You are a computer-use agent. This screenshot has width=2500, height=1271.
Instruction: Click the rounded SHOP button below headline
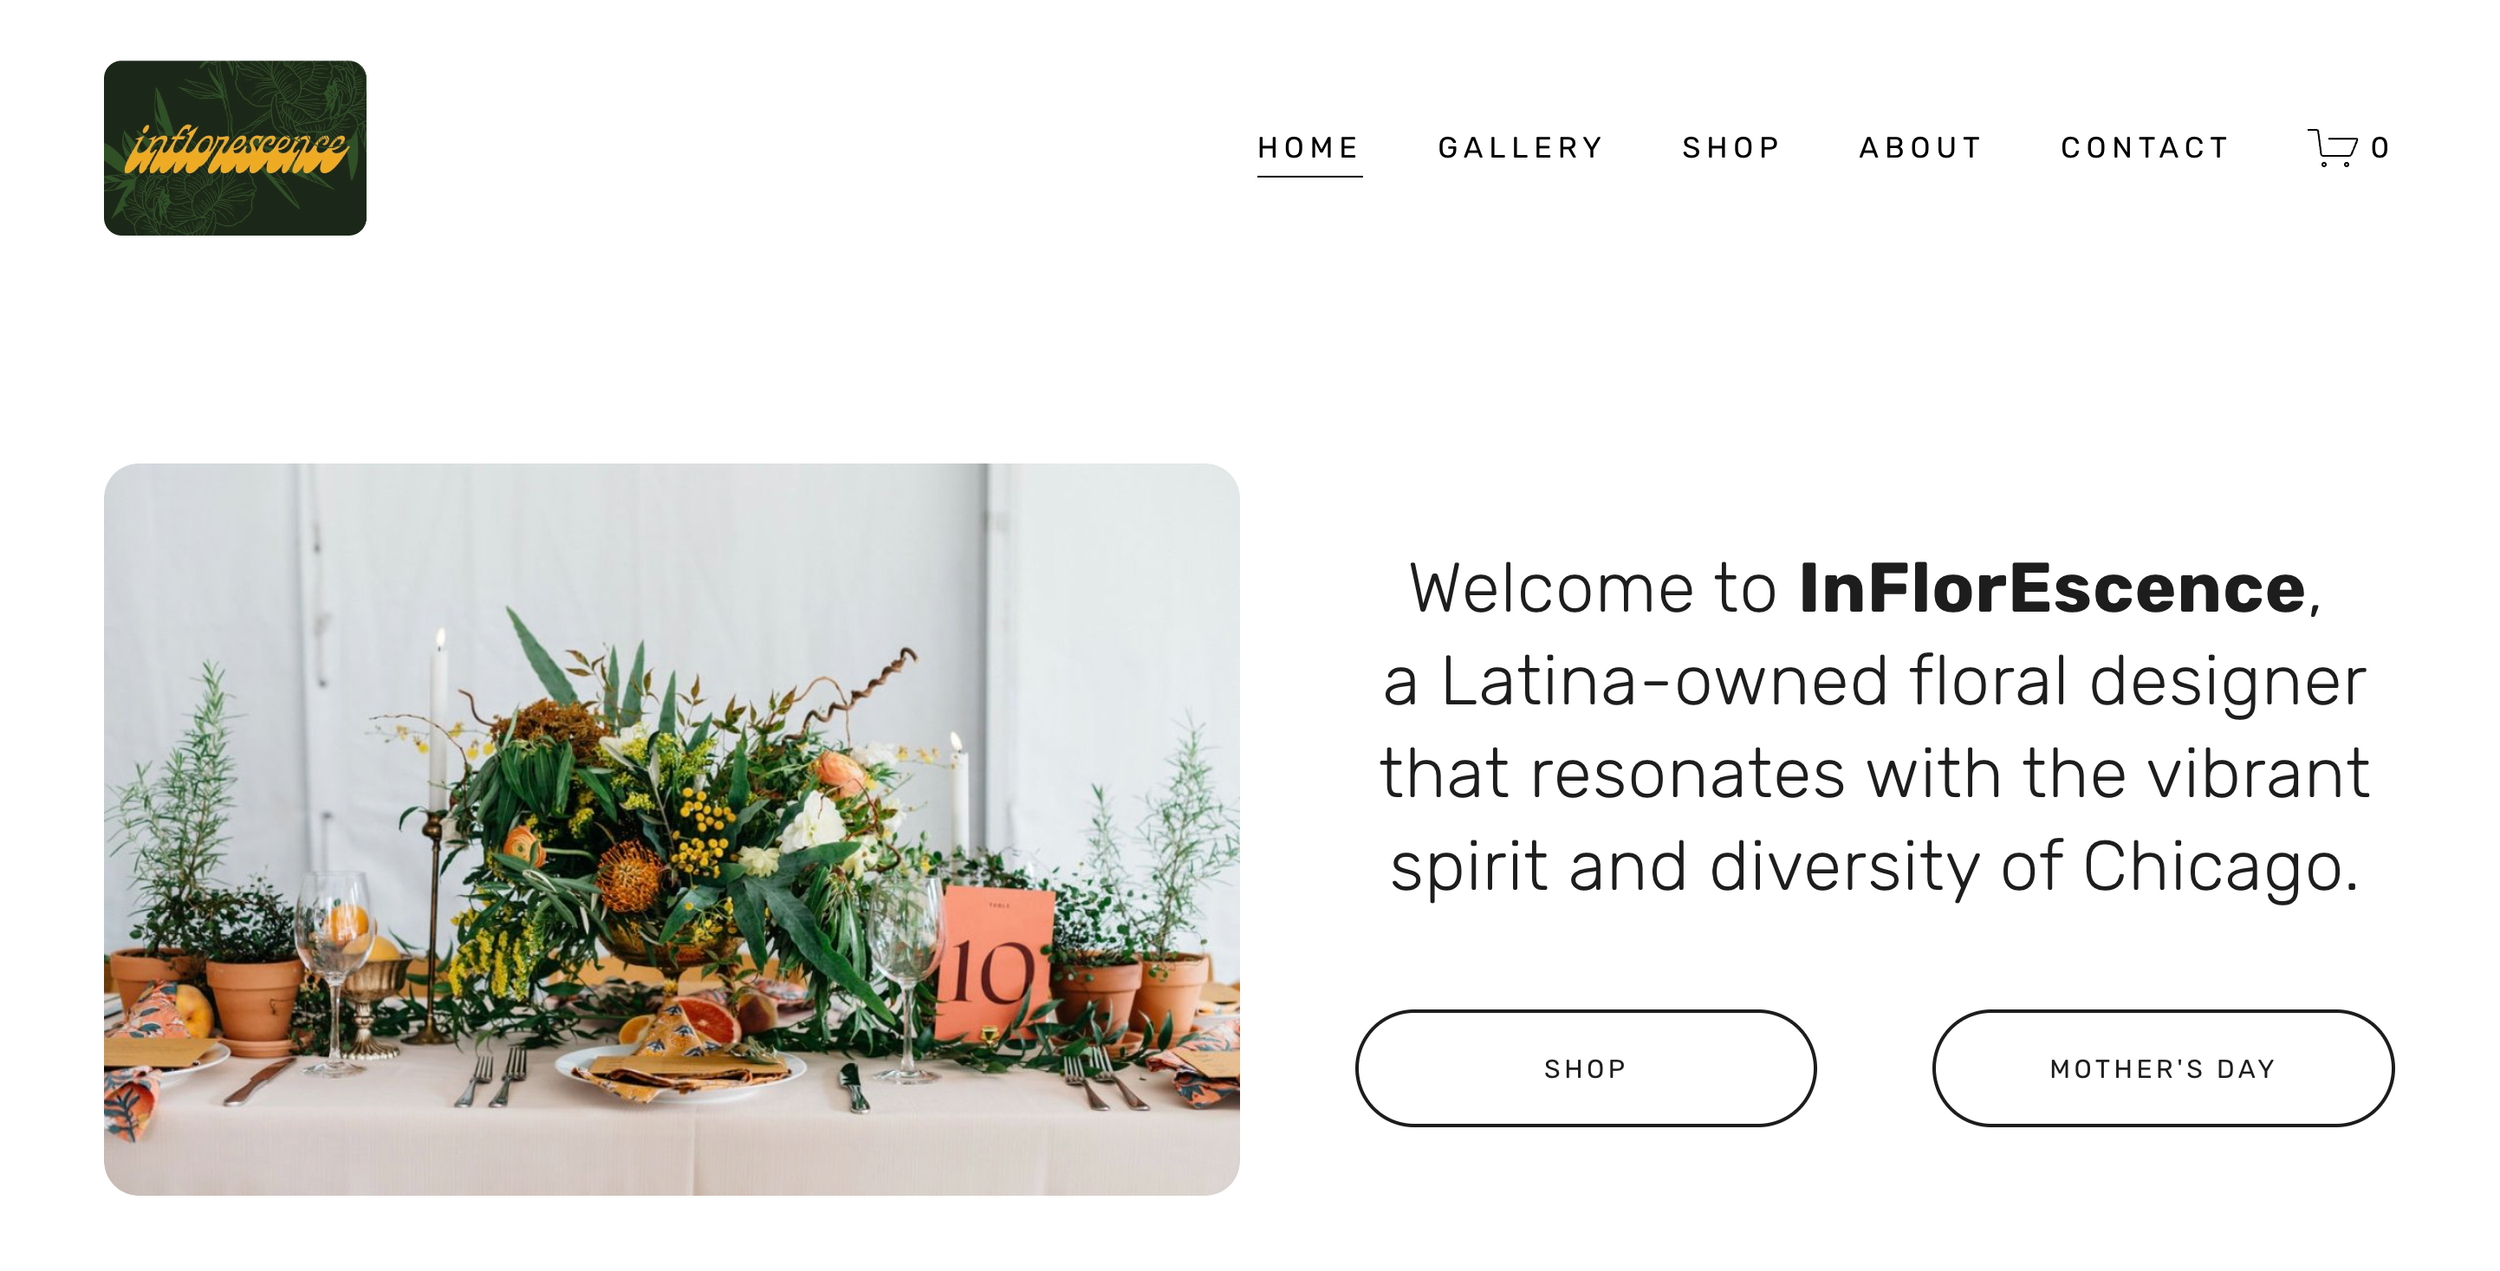click(x=1585, y=1069)
